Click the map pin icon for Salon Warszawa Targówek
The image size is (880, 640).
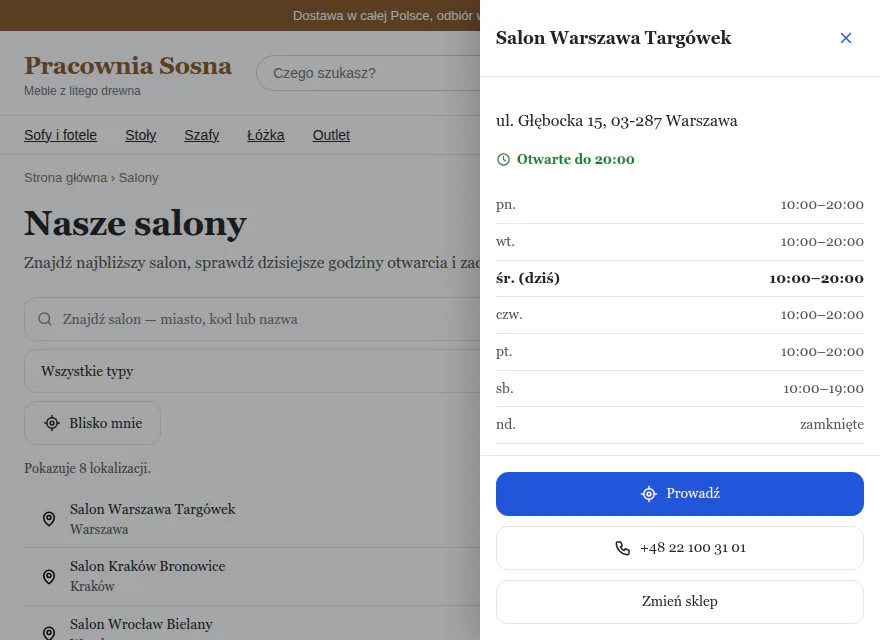49,519
